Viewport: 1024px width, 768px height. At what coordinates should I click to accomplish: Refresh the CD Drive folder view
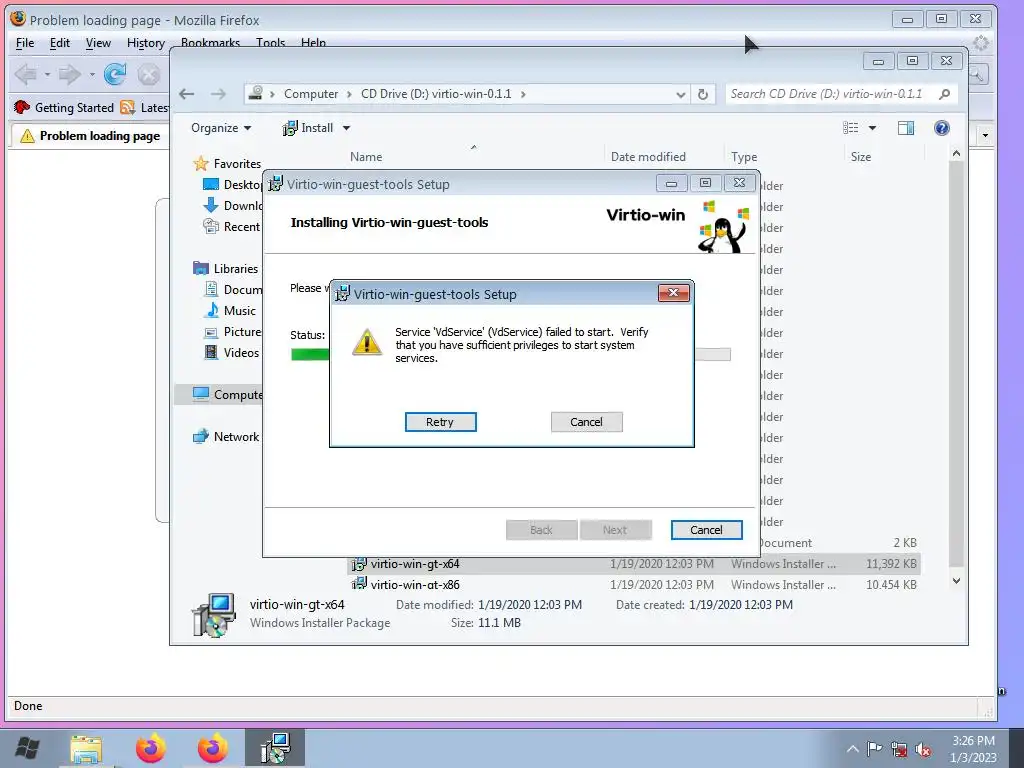(703, 94)
